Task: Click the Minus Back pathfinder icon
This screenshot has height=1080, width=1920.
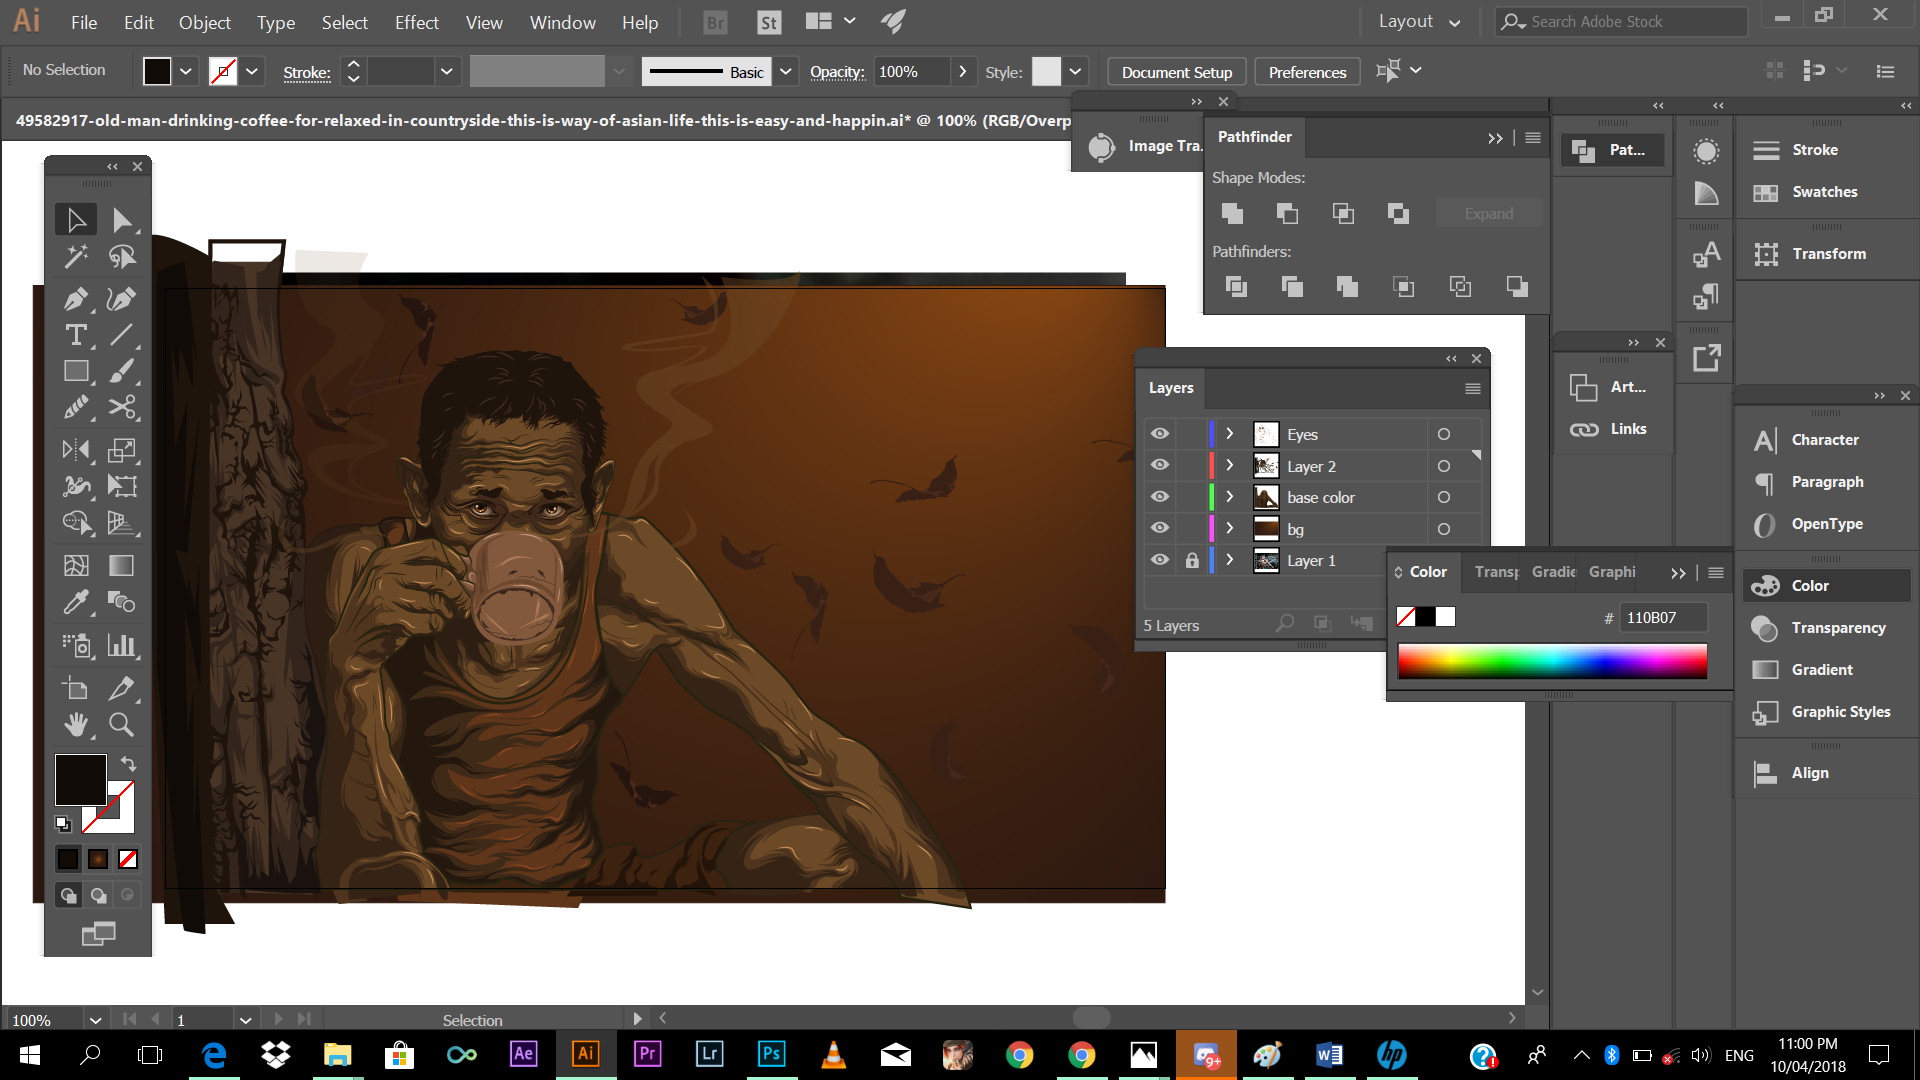Action: (1517, 287)
